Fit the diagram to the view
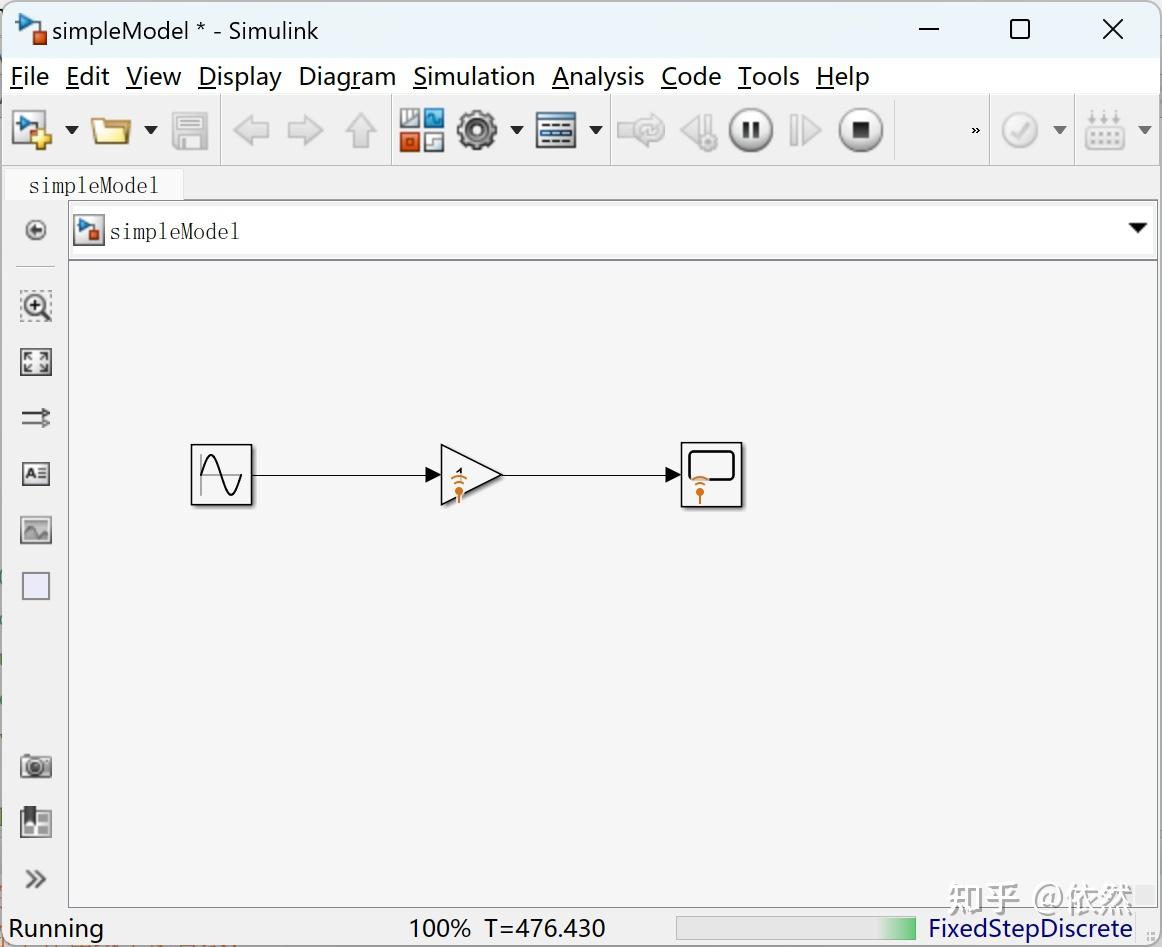Image resolution: width=1162 pixels, height=947 pixels. click(x=36, y=362)
